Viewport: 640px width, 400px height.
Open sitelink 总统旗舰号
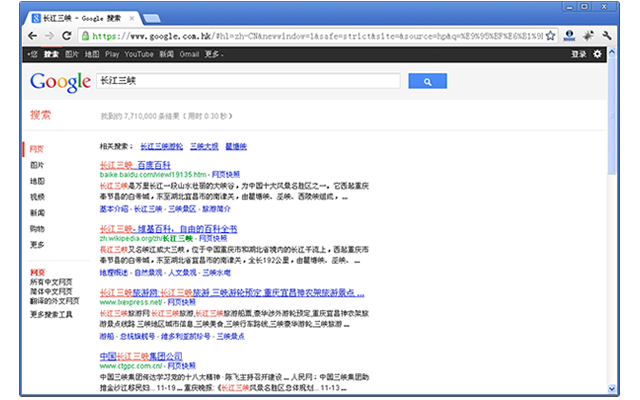(x=138, y=336)
